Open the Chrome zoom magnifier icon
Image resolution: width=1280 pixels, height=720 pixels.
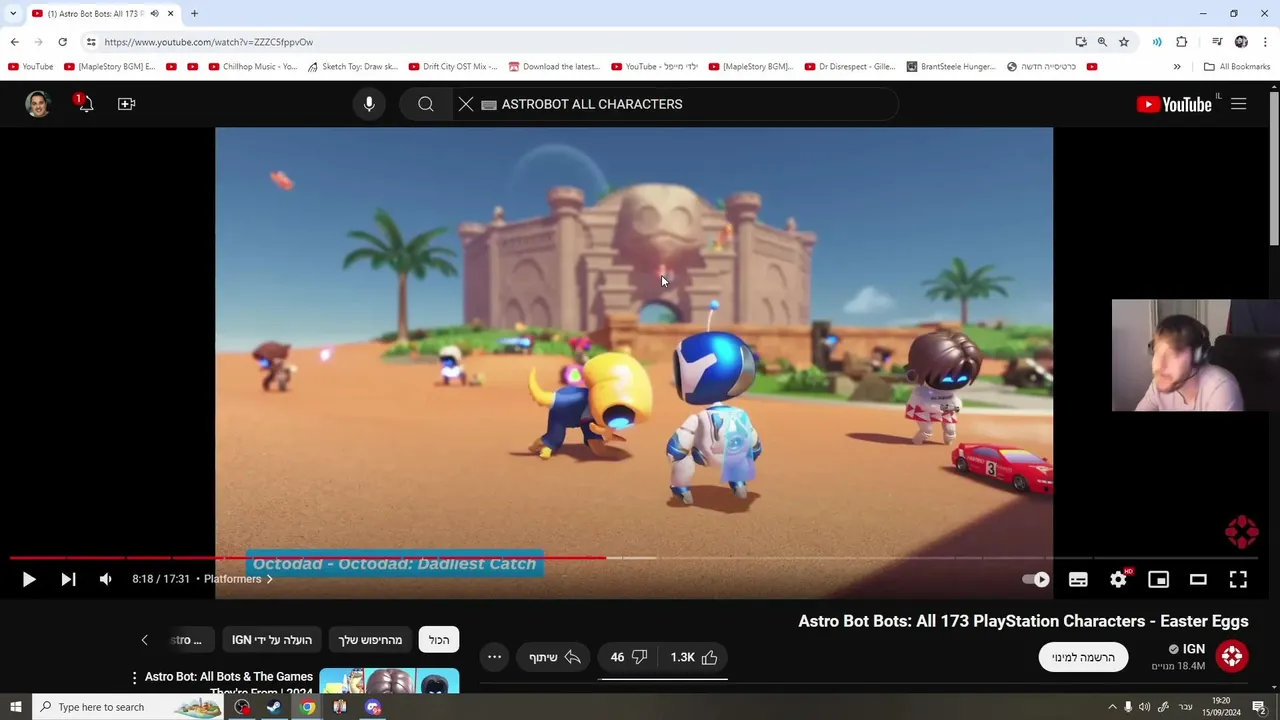coord(1102,42)
